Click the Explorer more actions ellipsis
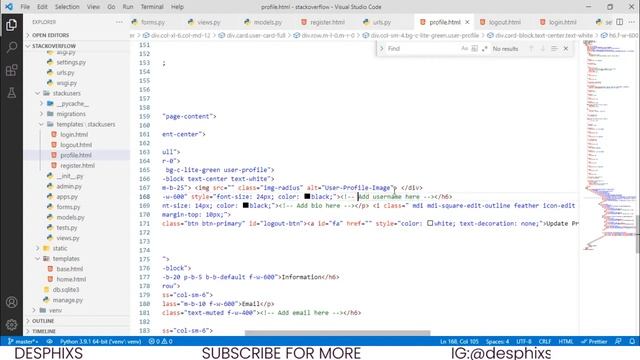This screenshot has height=360, width=640. pos(119,22)
